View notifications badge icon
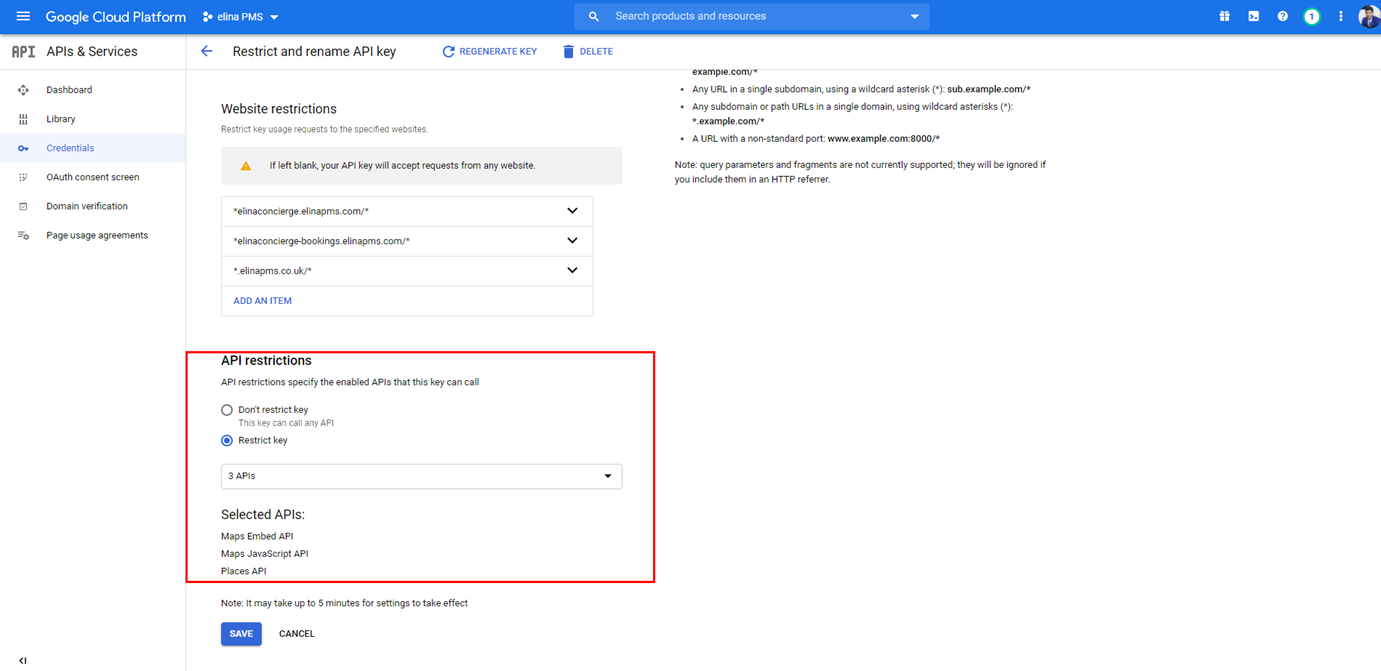 [1311, 17]
